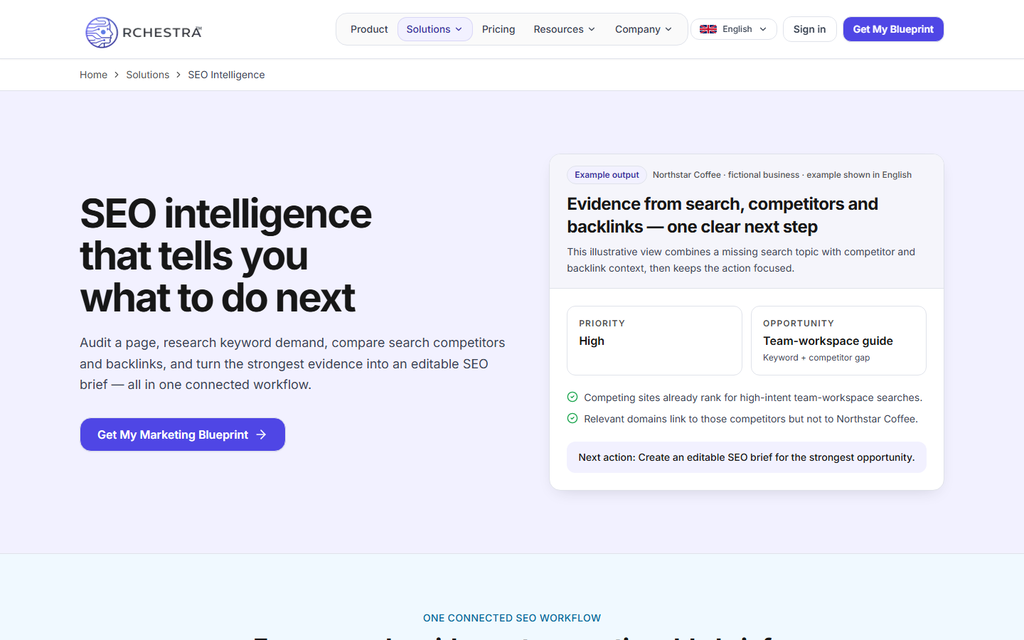Image resolution: width=1024 pixels, height=640 pixels.
Task: Click the Orchestra logo icon
Action: click(102, 33)
